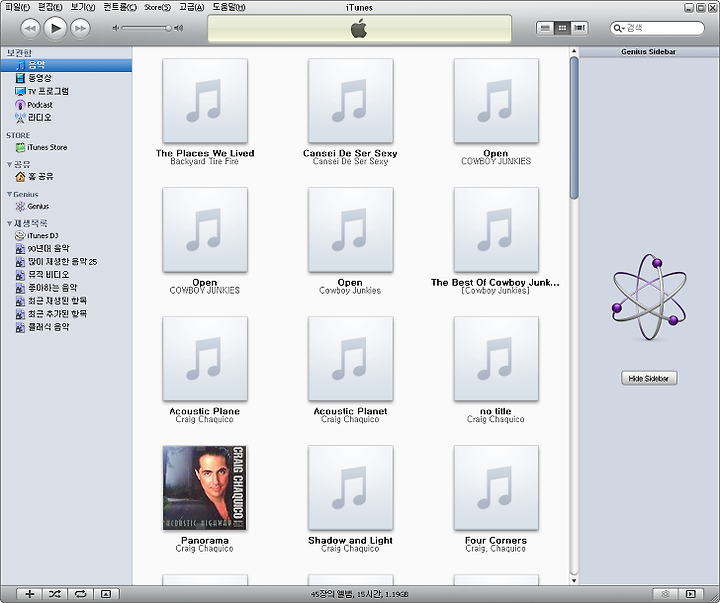Toggle artwork viewer button at bottom left
The height and width of the screenshot is (603, 720).
pos(106,594)
